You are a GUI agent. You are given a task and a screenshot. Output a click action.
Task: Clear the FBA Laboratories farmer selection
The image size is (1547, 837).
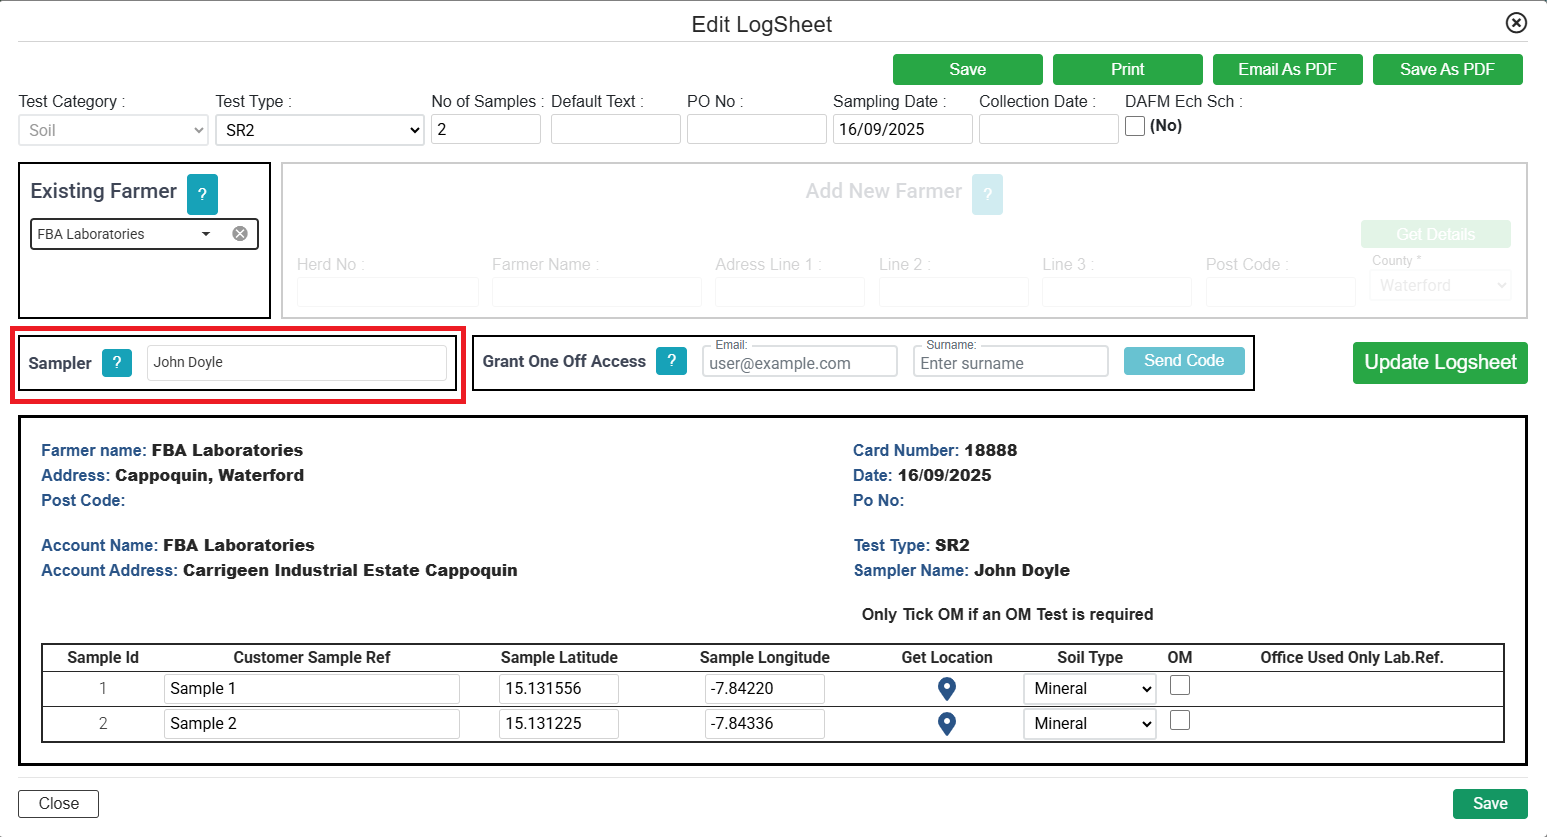(x=240, y=234)
